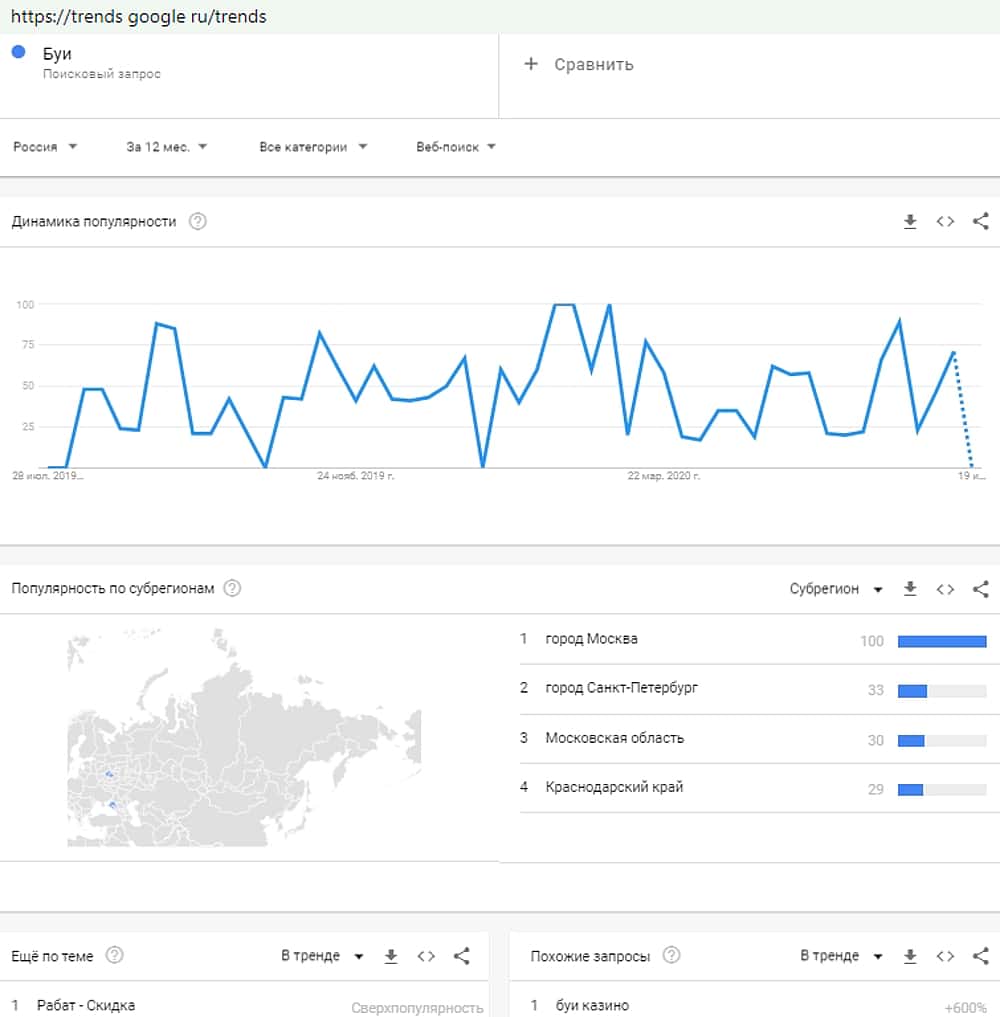Image resolution: width=1000 pixels, height=1017 pixels.
Task: Open the Краснодарский край subregion entry
Action: pos(614,787)
